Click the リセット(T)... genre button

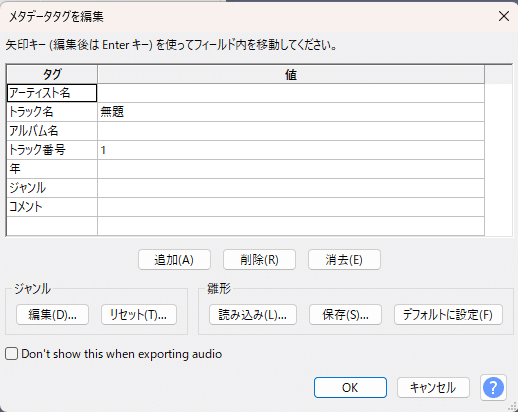(x=139, y=314)
